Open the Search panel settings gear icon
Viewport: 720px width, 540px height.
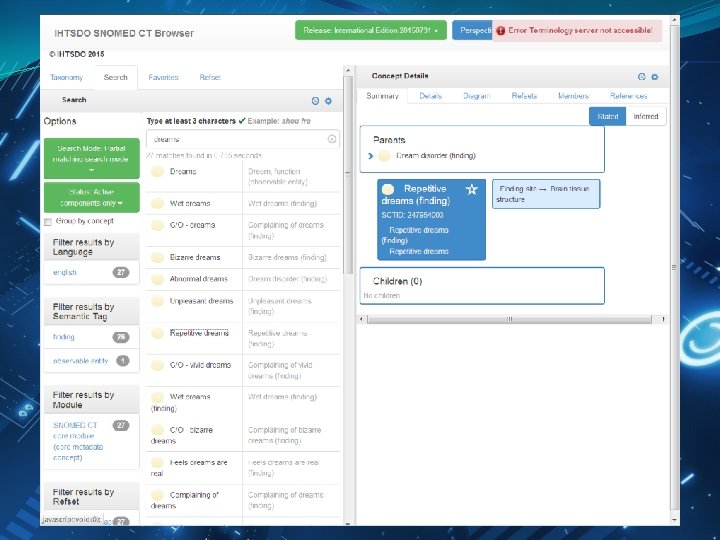point(328,101)
